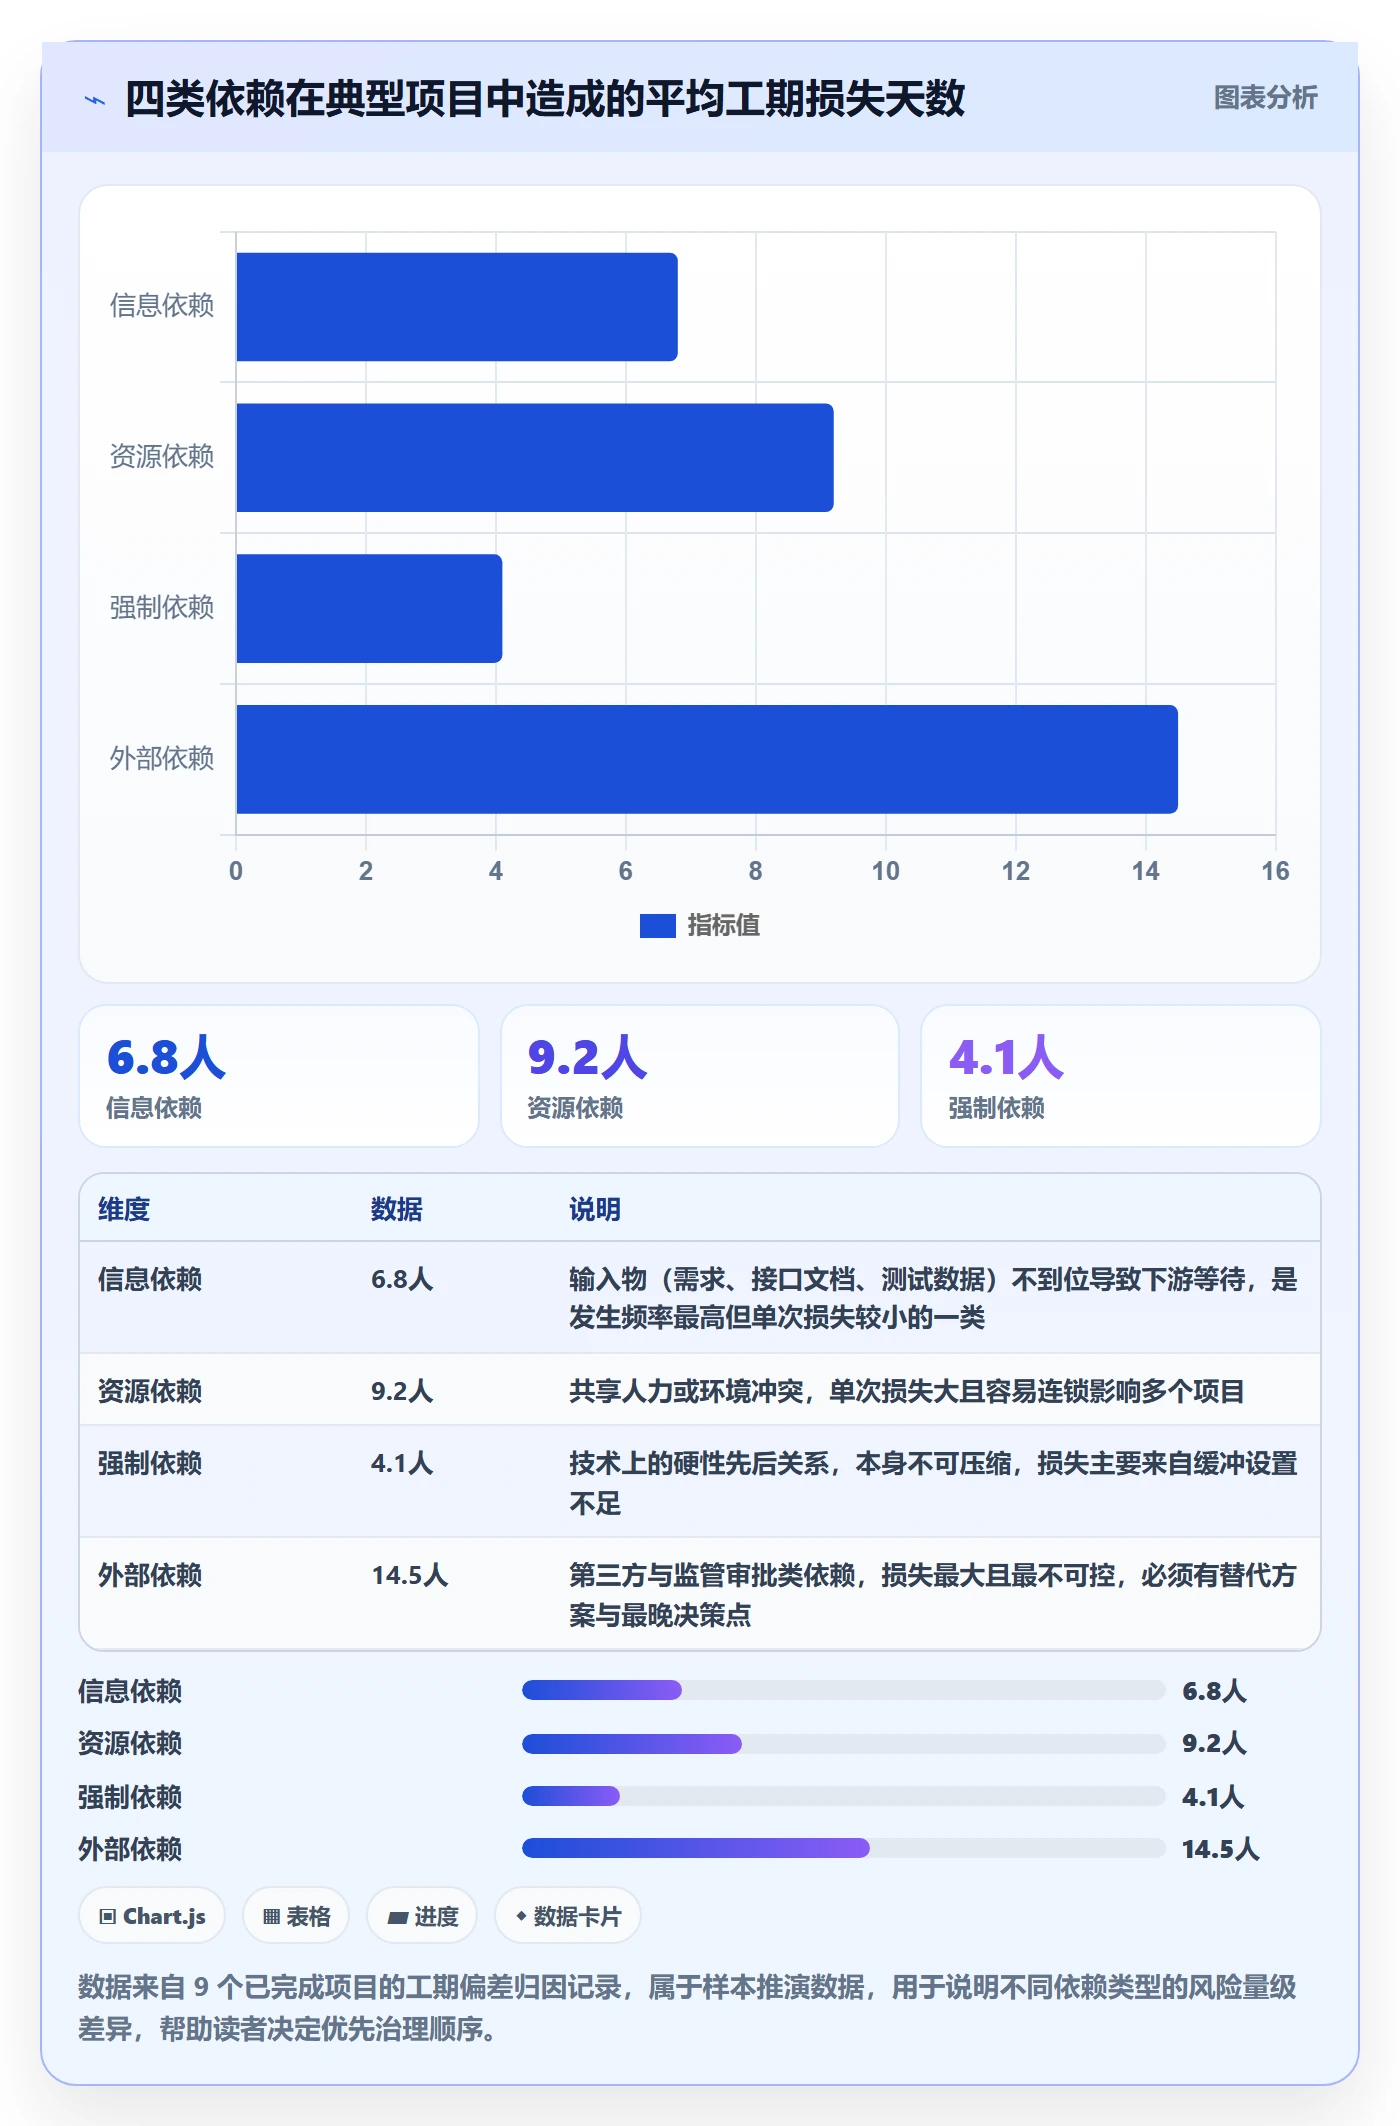This screenshot has height=2126, width=1400.
Task: Click the description starting 第三方与监管审批类依赖
Action: tap(933, 1595)
